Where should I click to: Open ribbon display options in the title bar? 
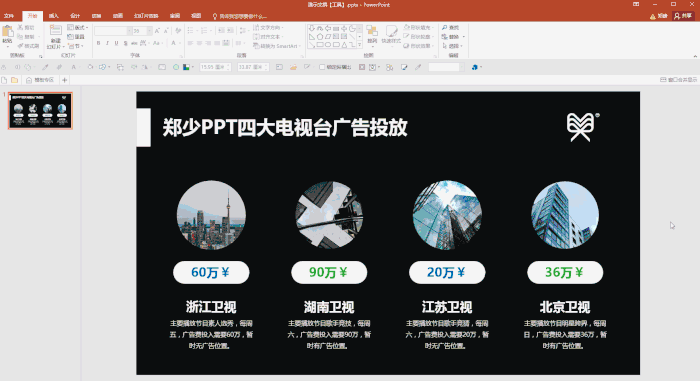point(636,4)
